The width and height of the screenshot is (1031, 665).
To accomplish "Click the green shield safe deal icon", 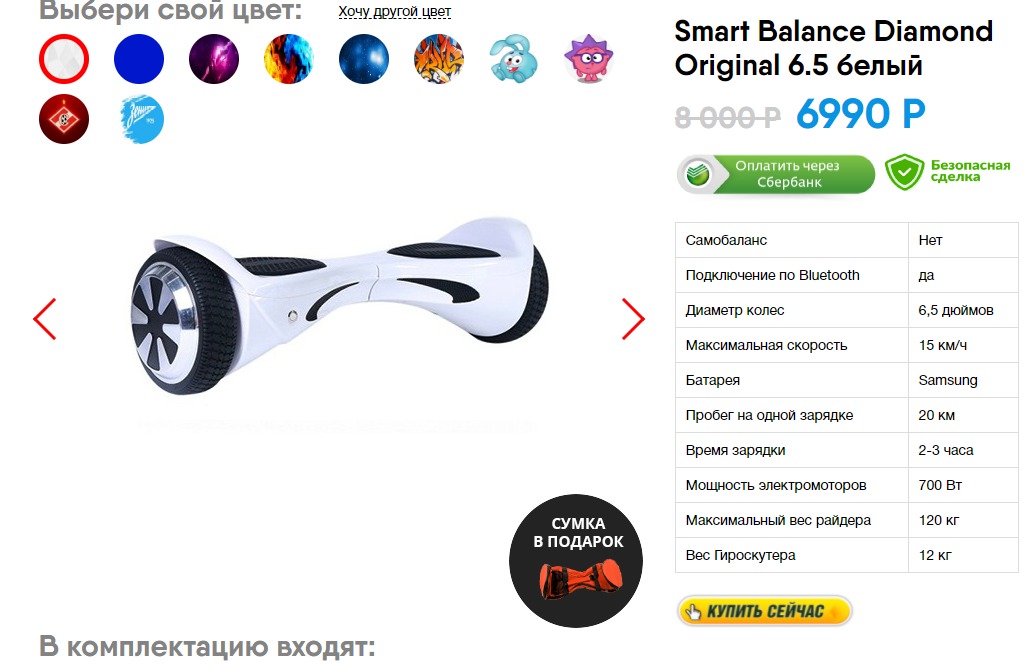I will click(x=904, y=172).
